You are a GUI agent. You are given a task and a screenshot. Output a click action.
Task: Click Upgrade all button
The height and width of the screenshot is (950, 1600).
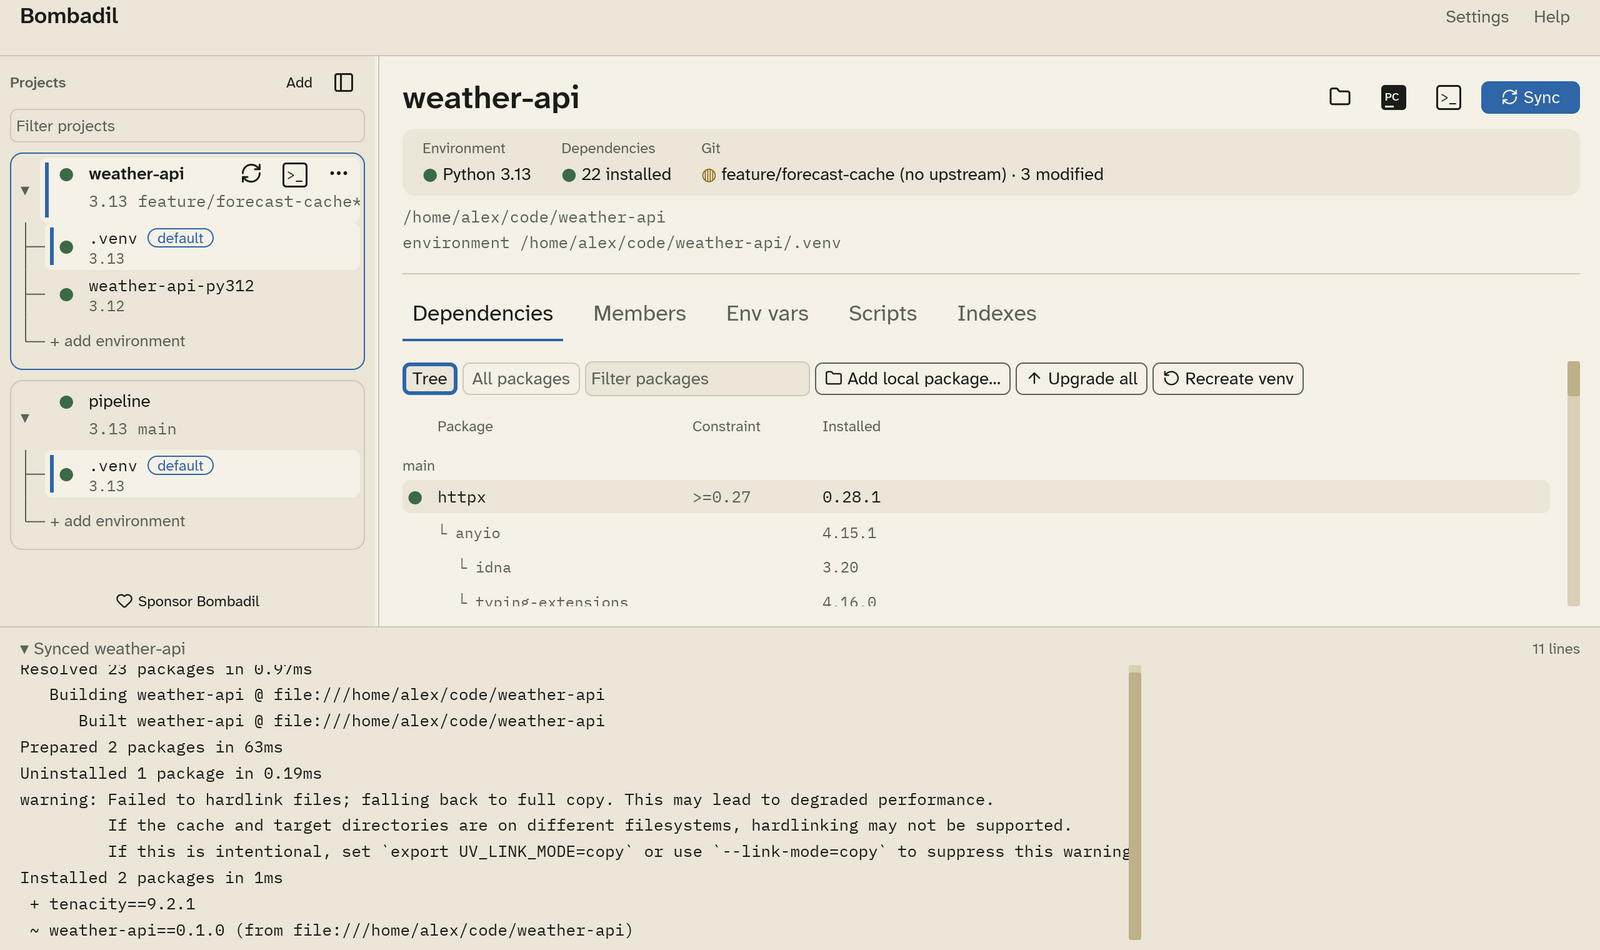click(x=1082, y=379)
